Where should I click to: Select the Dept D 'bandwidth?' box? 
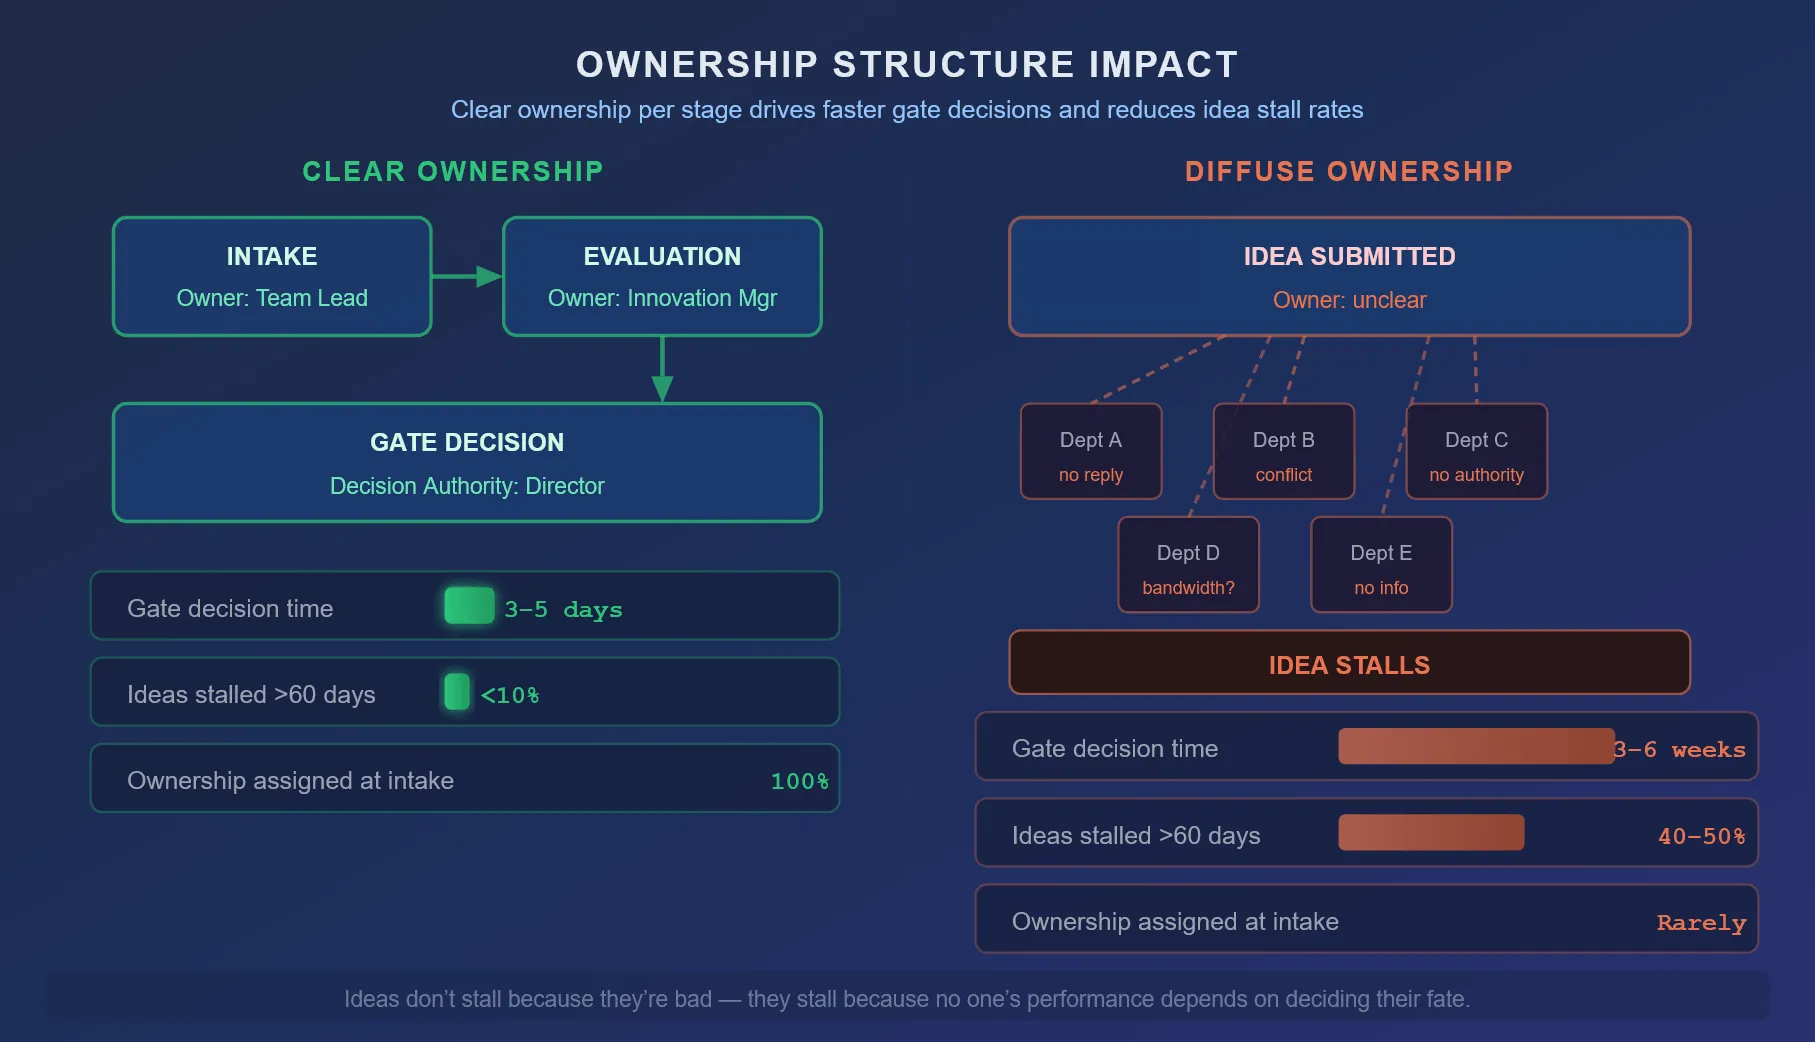click(x=1188, y=564)
